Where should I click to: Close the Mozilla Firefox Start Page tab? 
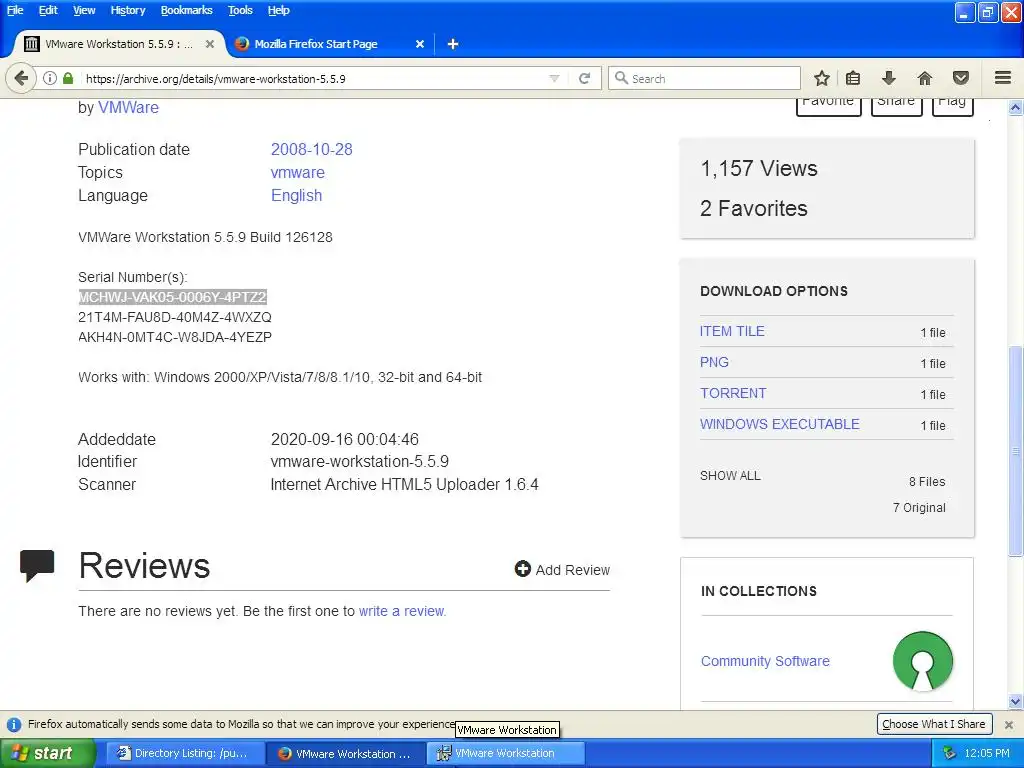(420, 44)
